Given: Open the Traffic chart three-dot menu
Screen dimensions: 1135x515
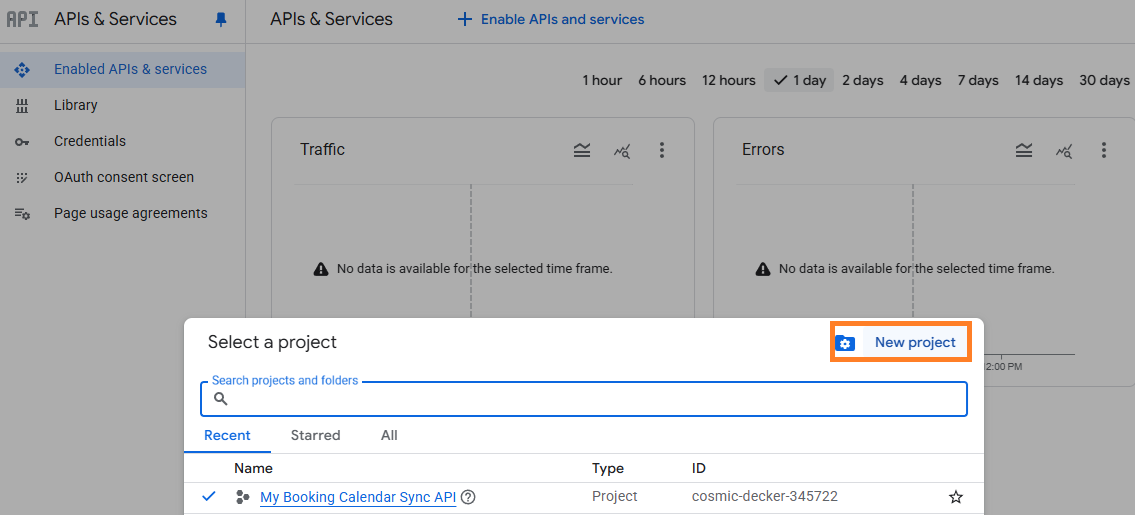Looking at the screenshot, I should pyautogui.click(x=662, y=150).
